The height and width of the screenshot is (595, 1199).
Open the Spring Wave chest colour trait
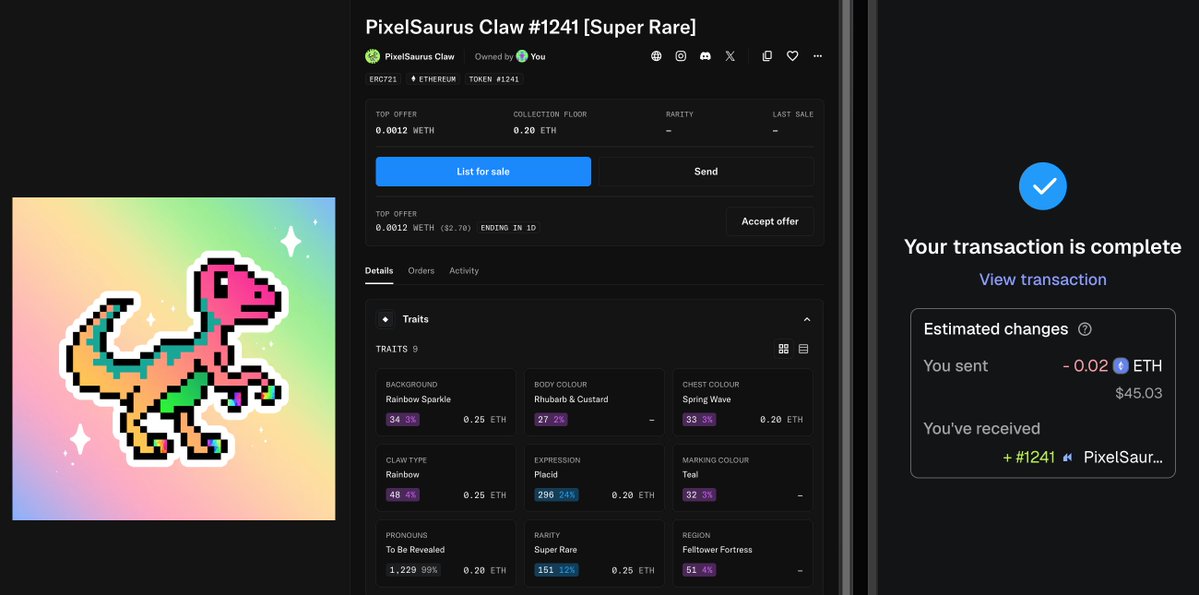point(742,402)
